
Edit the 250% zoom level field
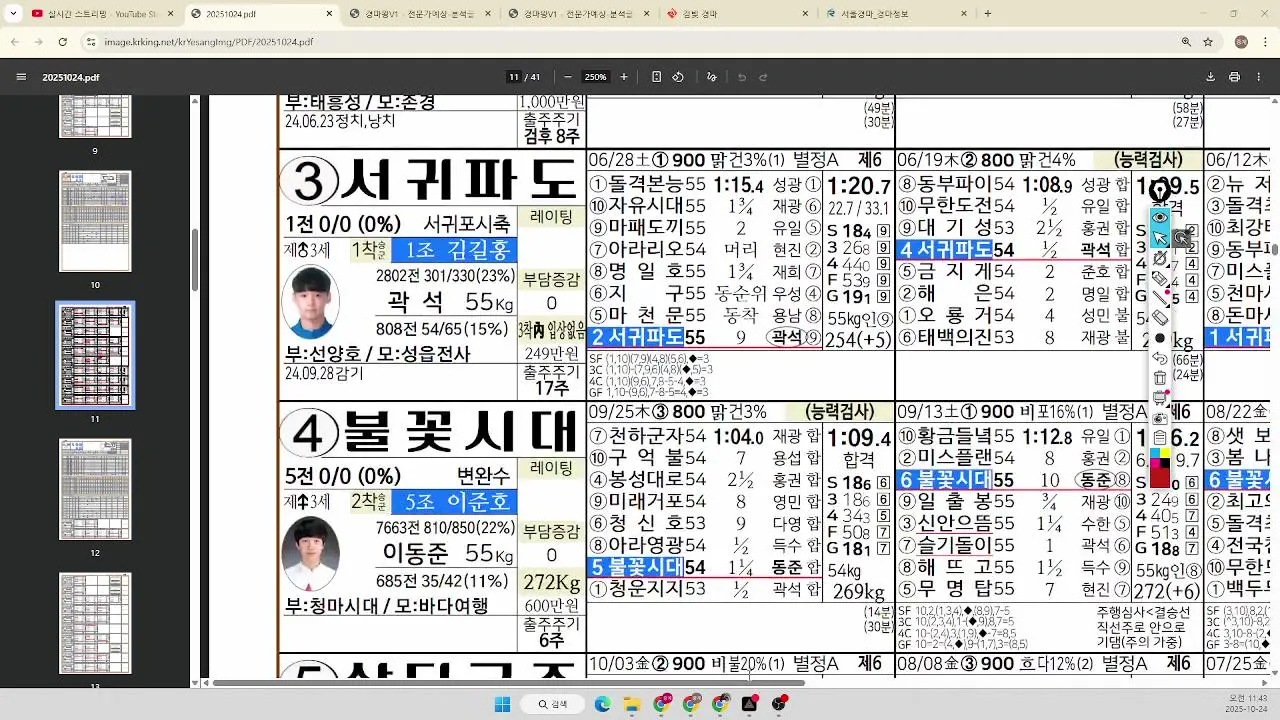point(596,77)
